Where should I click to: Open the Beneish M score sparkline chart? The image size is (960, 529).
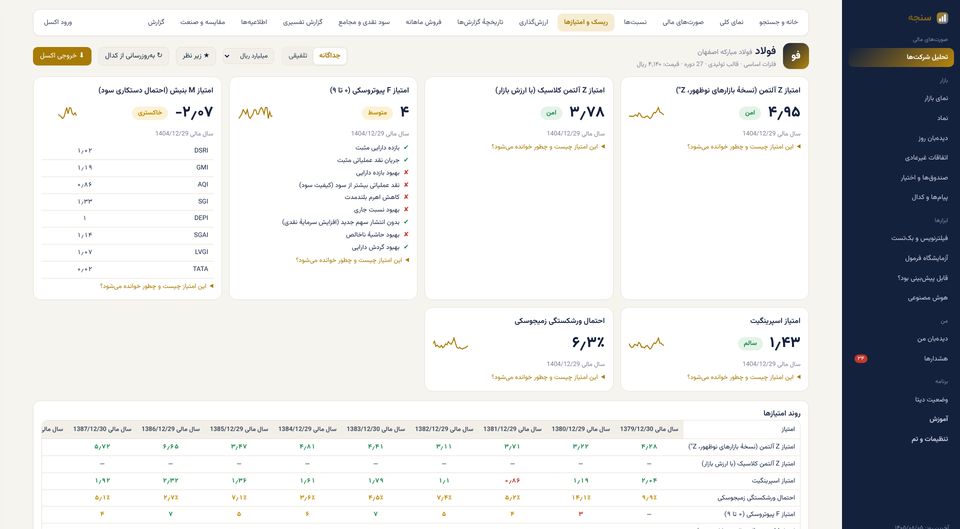click(67, 113)
